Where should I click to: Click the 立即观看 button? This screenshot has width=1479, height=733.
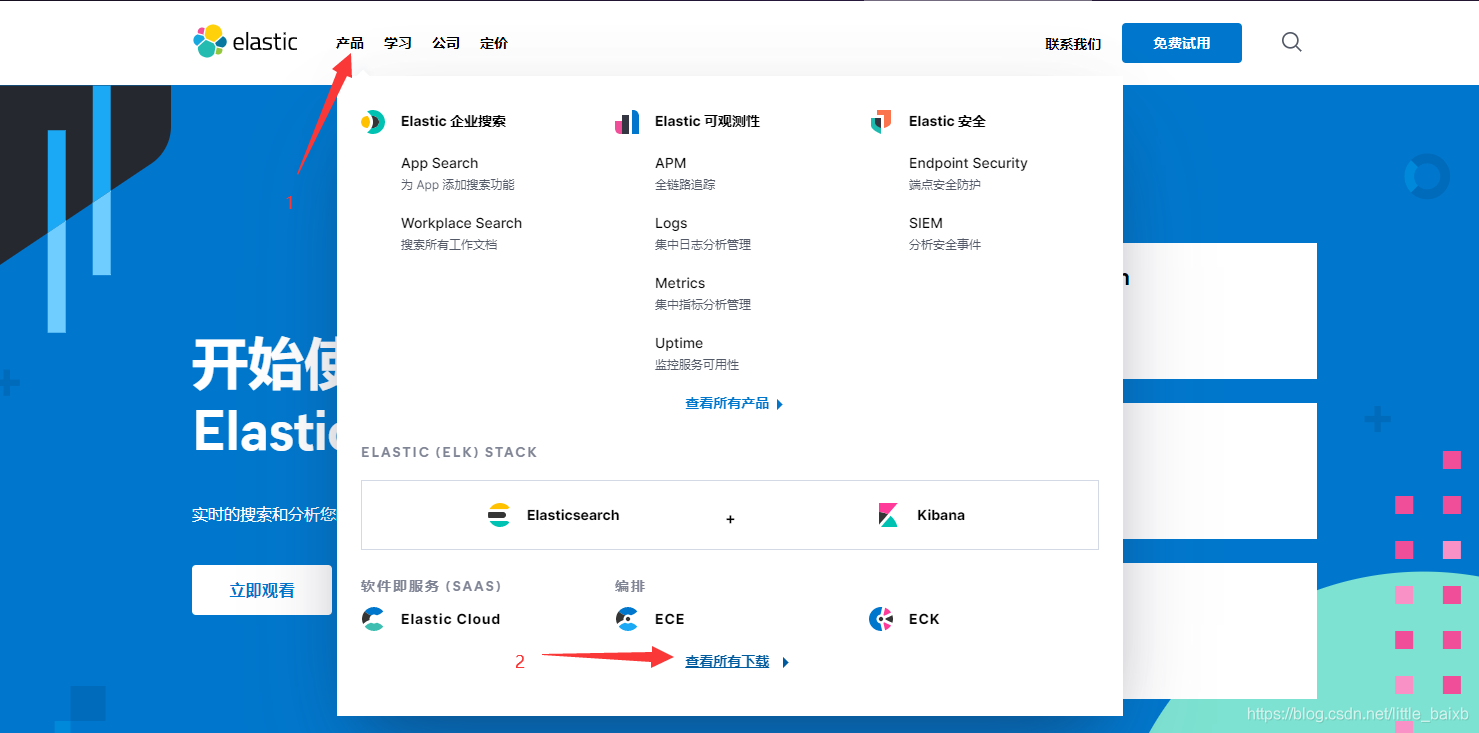262,590
